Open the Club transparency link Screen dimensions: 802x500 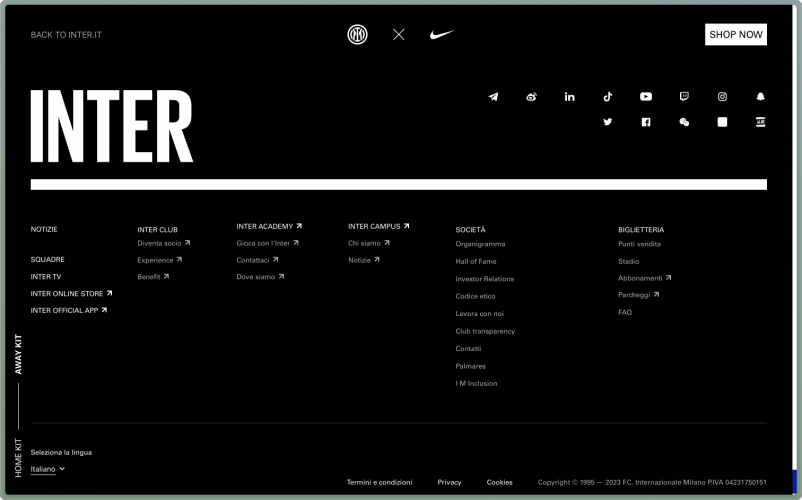coord(485,331)
